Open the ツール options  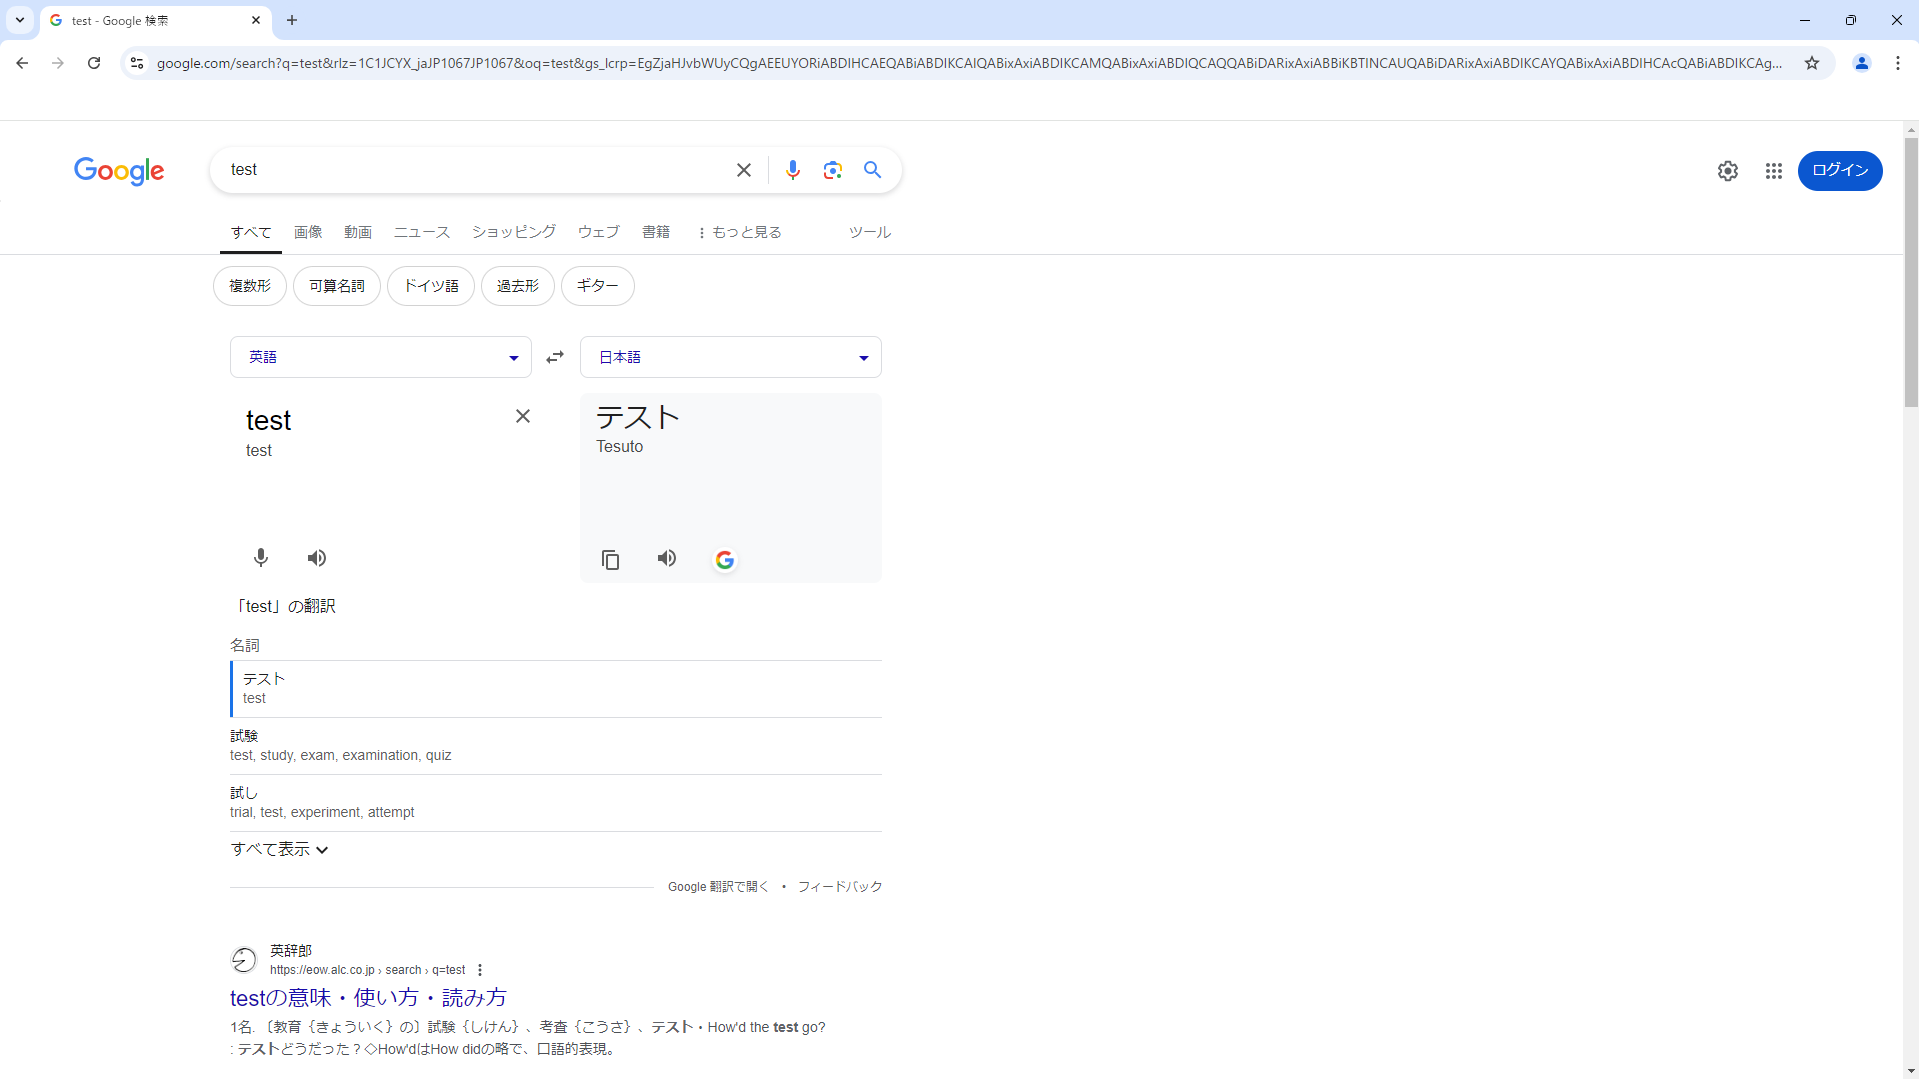click(x=870, y=232)
